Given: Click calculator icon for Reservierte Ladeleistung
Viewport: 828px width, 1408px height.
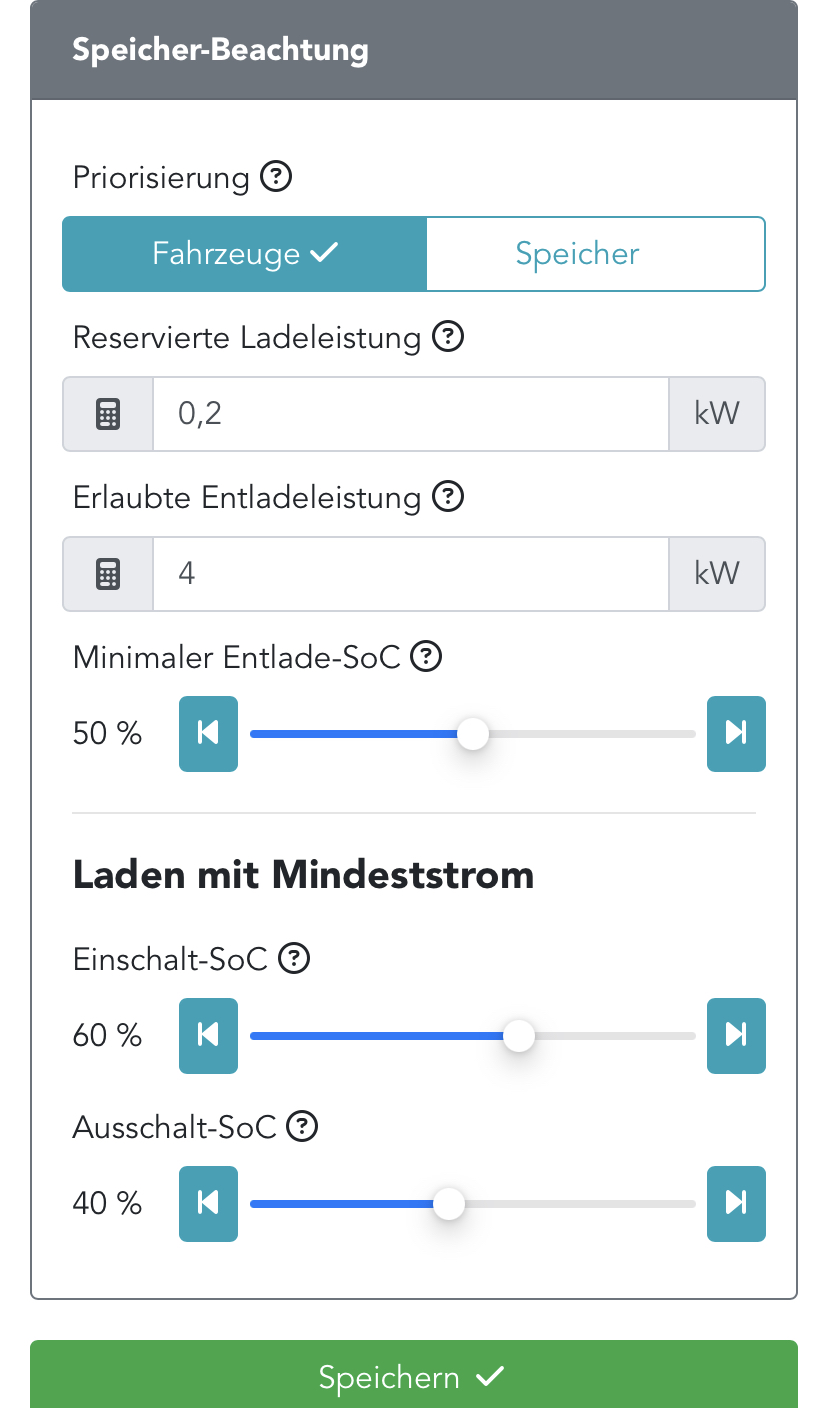Looking at the screenshot, I should coord(108,414).
